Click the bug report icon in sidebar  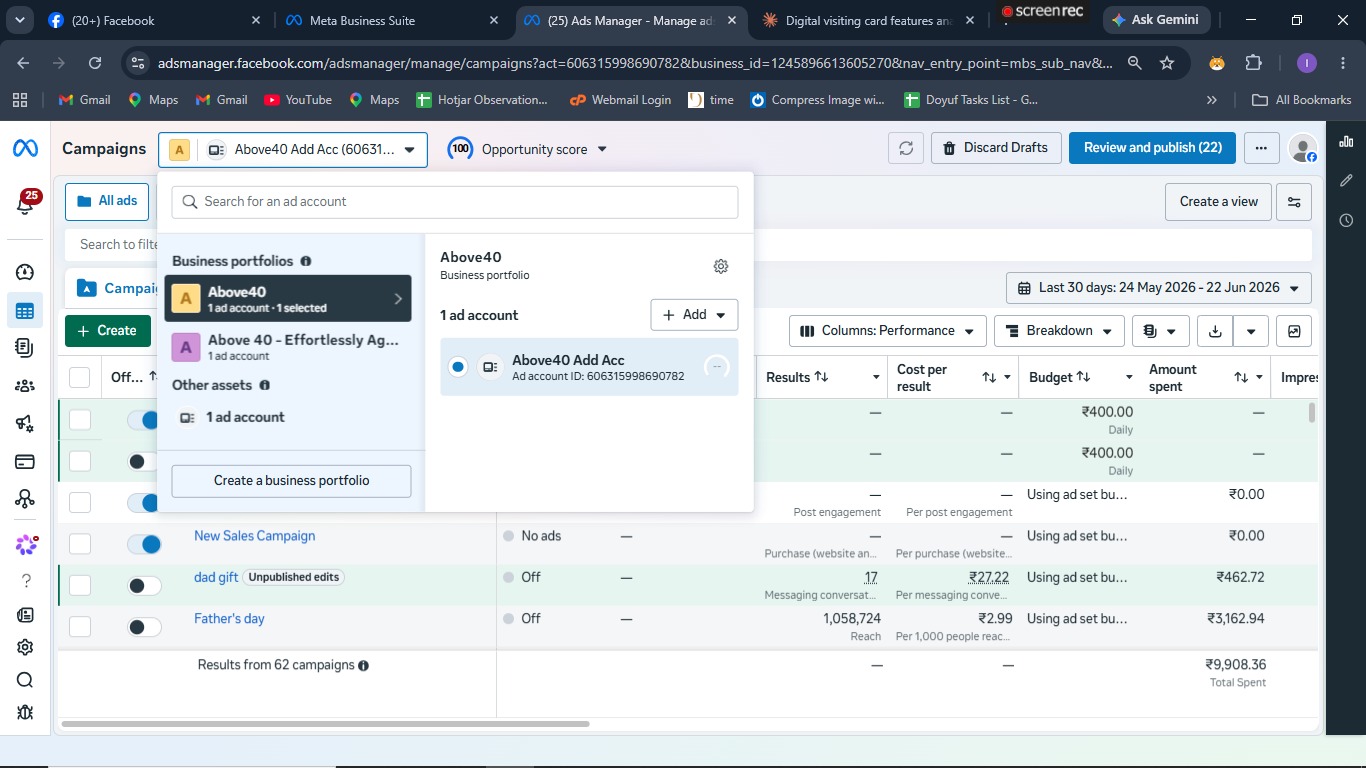pos(25,713)
